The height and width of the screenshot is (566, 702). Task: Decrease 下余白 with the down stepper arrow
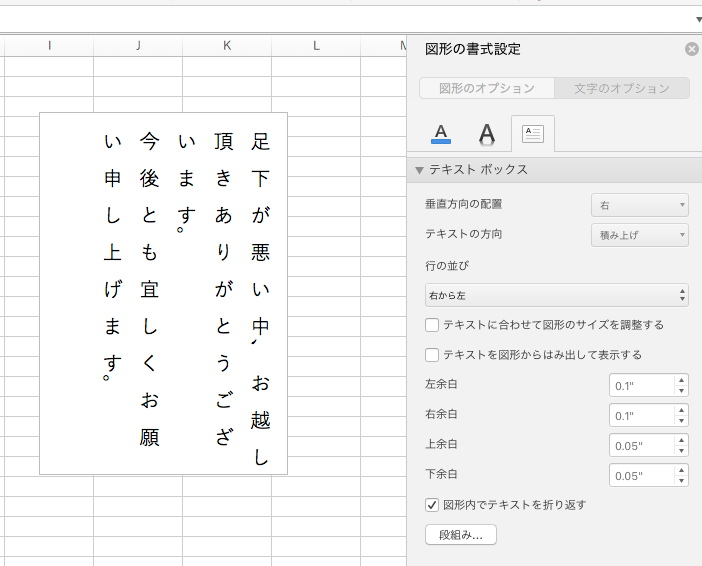681,481
